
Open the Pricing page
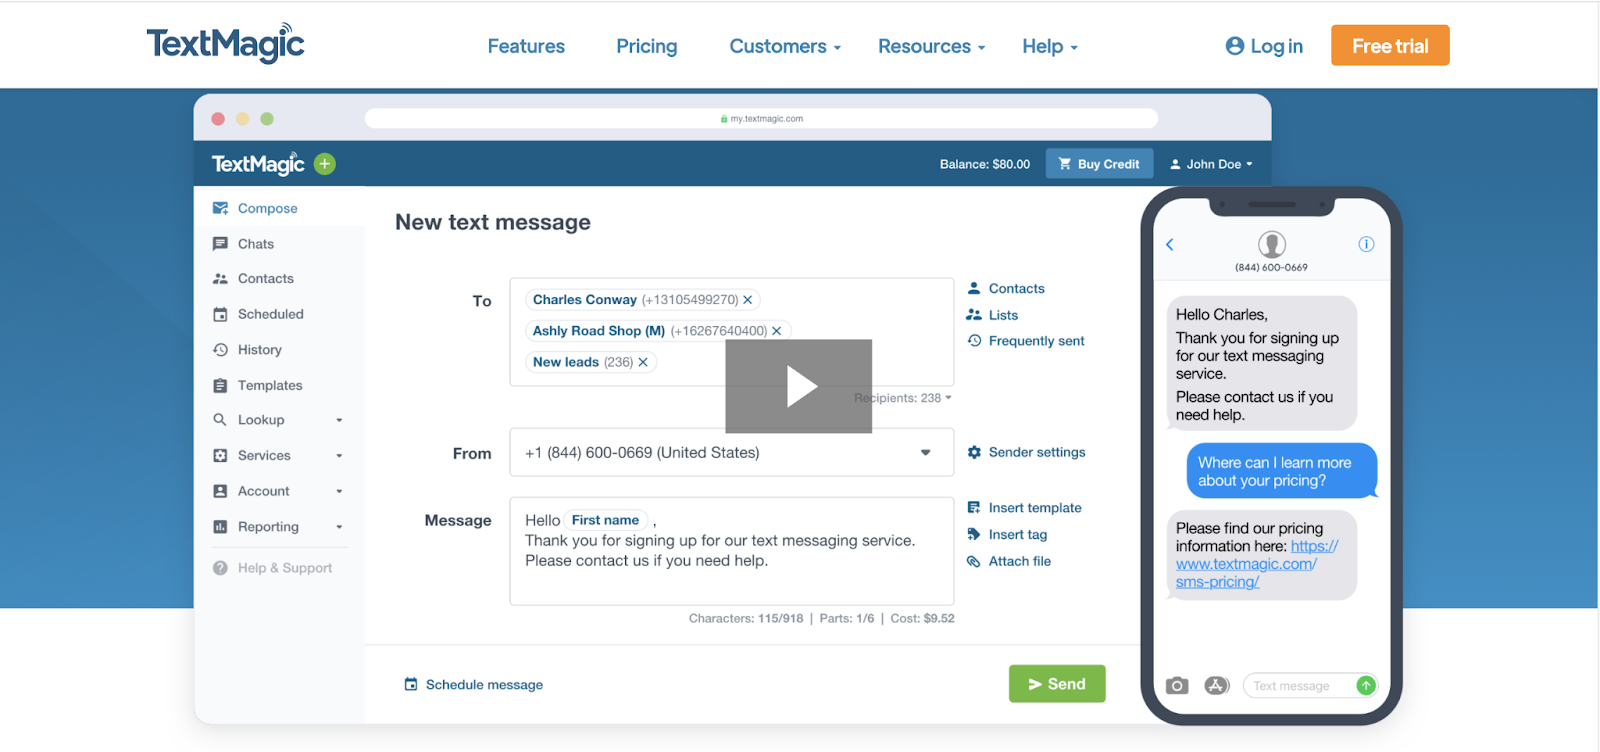tap(646, 46)
